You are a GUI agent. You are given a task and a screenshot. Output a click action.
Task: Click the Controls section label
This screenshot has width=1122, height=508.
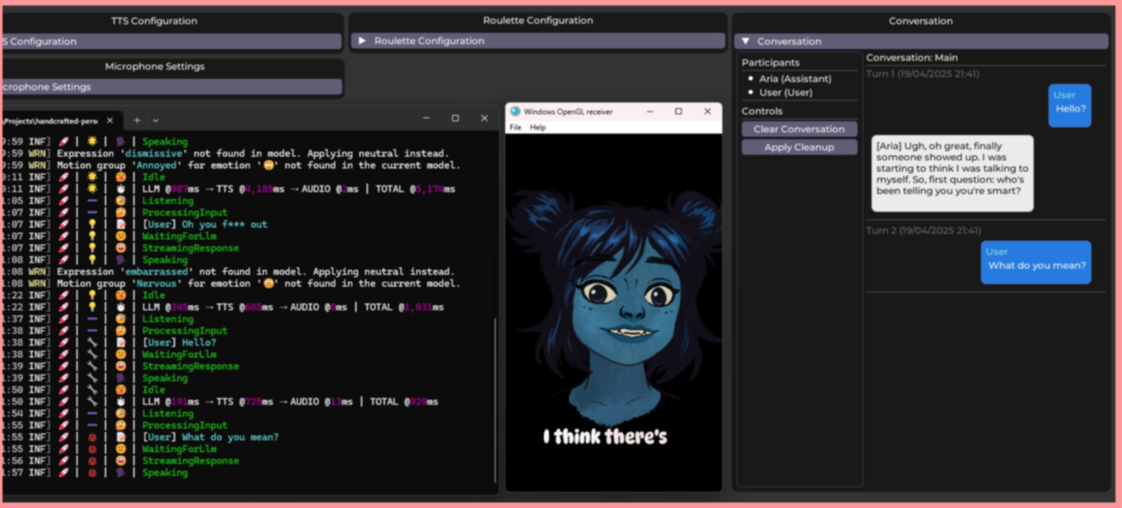[762, 112]
